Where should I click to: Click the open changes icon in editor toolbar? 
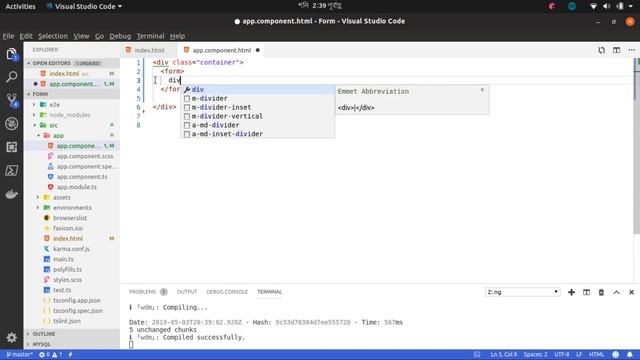pos(601,50)
